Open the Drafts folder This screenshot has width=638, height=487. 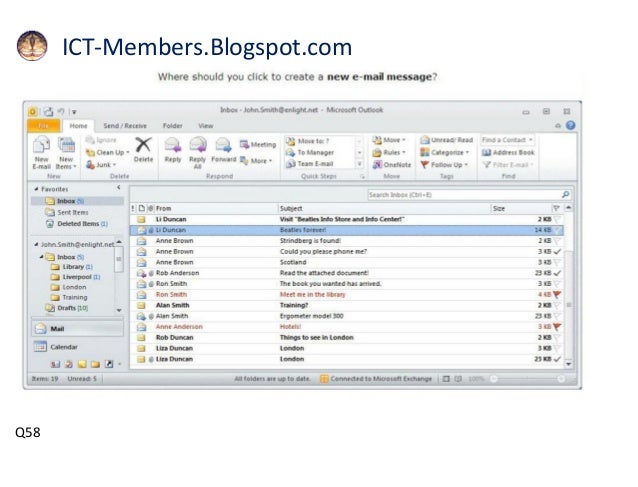click(67, 308)
